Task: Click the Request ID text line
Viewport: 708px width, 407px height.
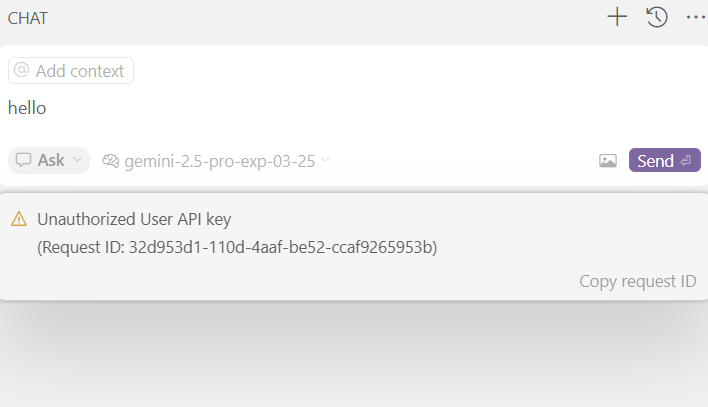Action: pyautogui.click(x=237, y=248)
